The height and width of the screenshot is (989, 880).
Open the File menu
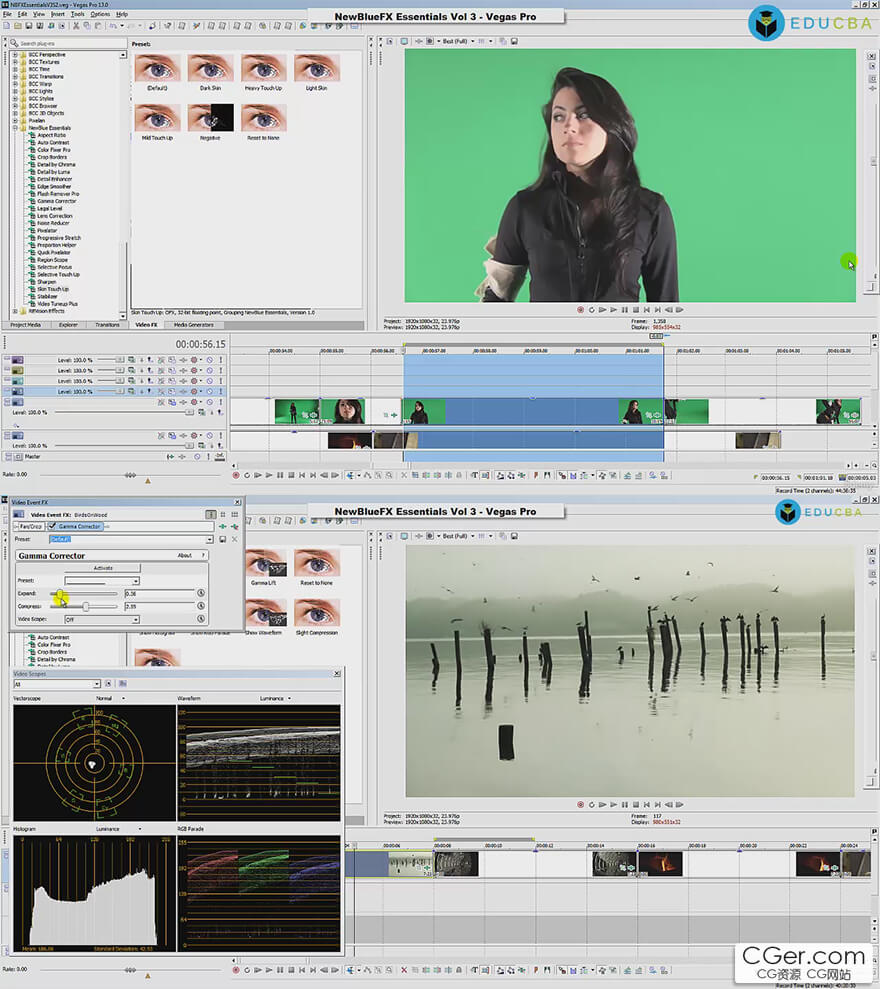click(x=7, y=14)
